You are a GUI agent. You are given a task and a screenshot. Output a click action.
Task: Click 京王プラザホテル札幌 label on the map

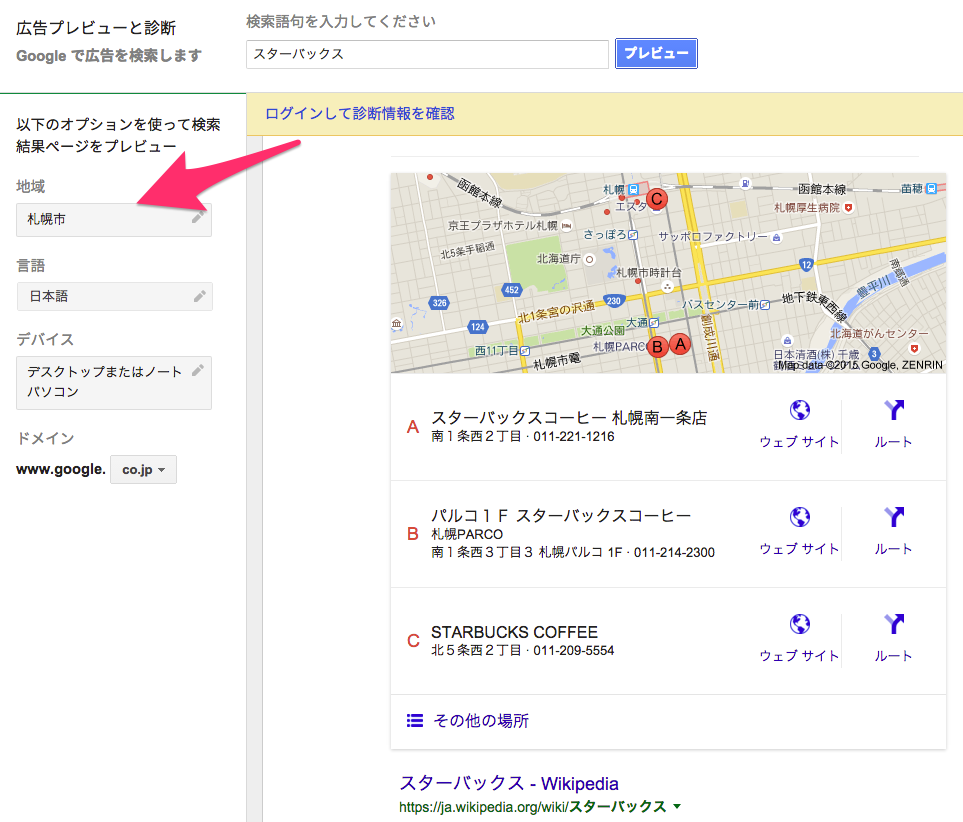tap(502, 225)
